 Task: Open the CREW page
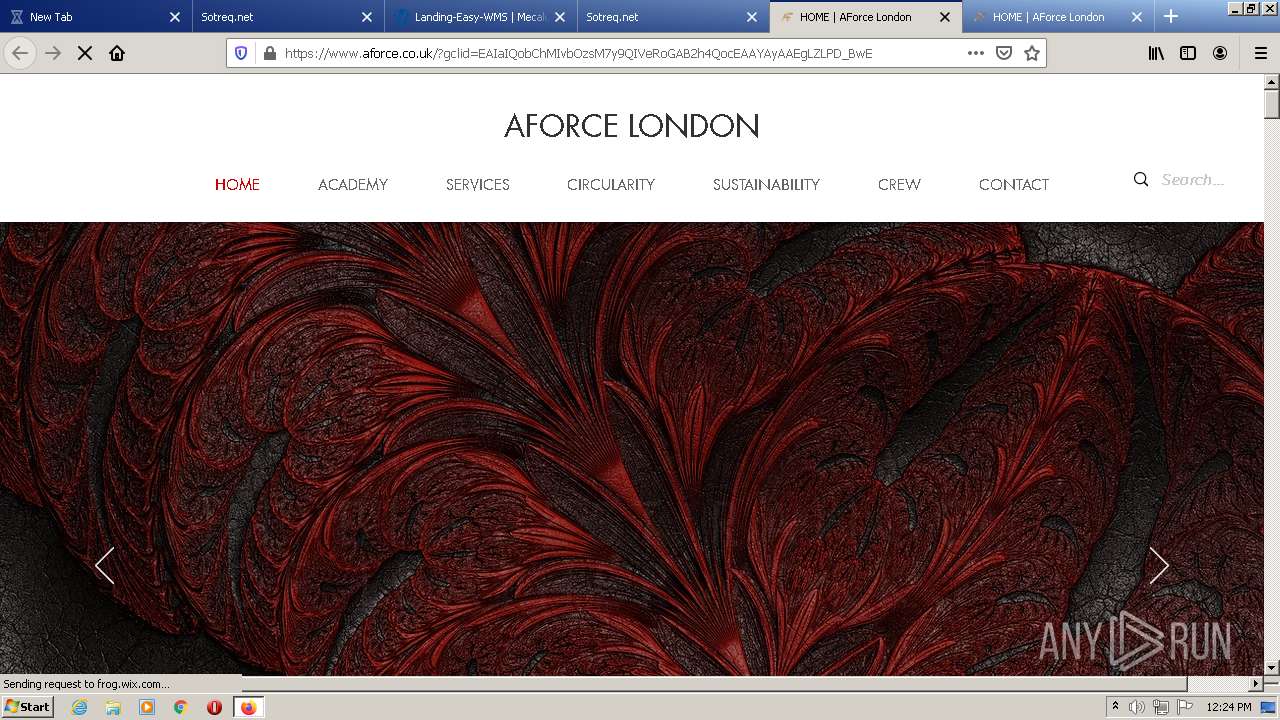pyautogui.click(x=899, y=184)
